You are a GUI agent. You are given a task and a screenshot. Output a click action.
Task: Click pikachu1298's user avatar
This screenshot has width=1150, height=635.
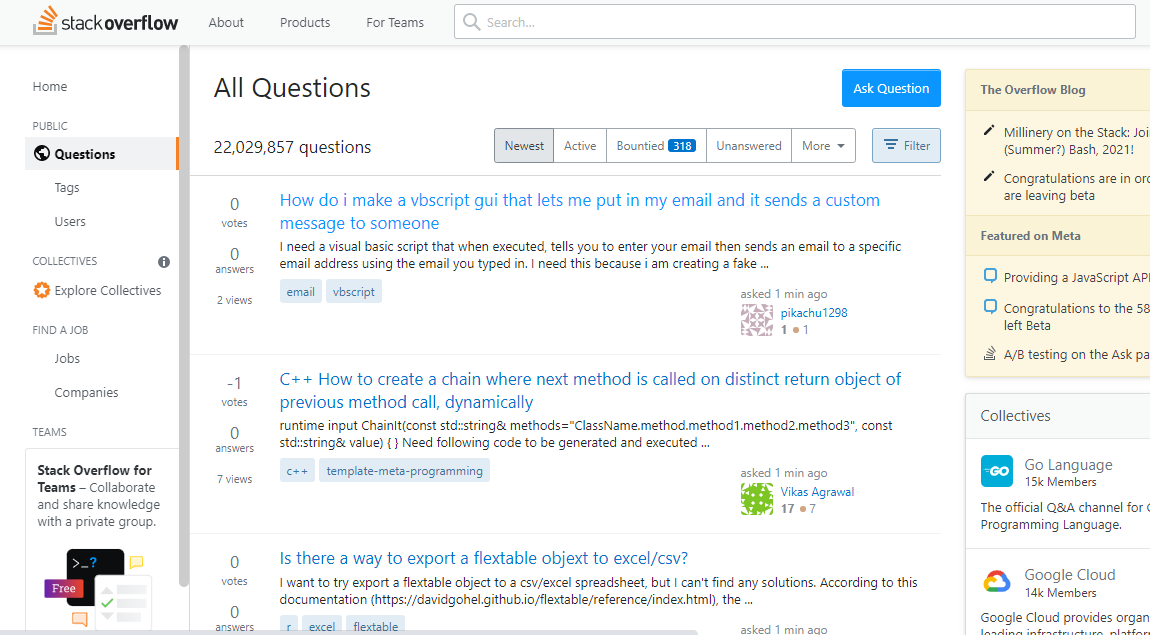(756, 320)
